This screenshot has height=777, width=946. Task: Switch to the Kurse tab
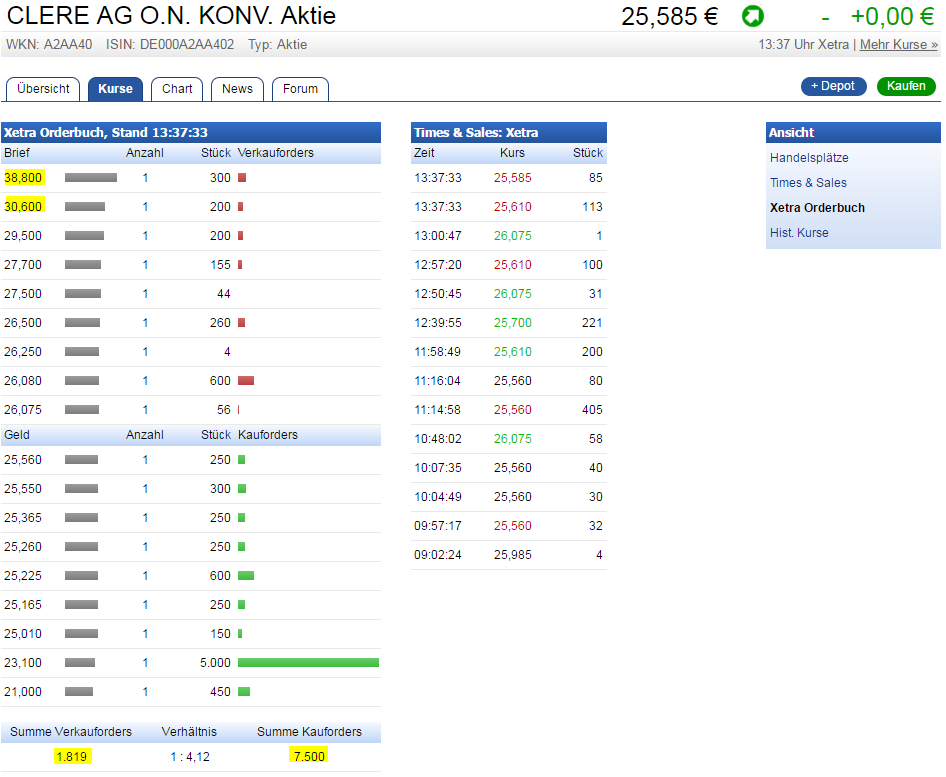point(115,89)
